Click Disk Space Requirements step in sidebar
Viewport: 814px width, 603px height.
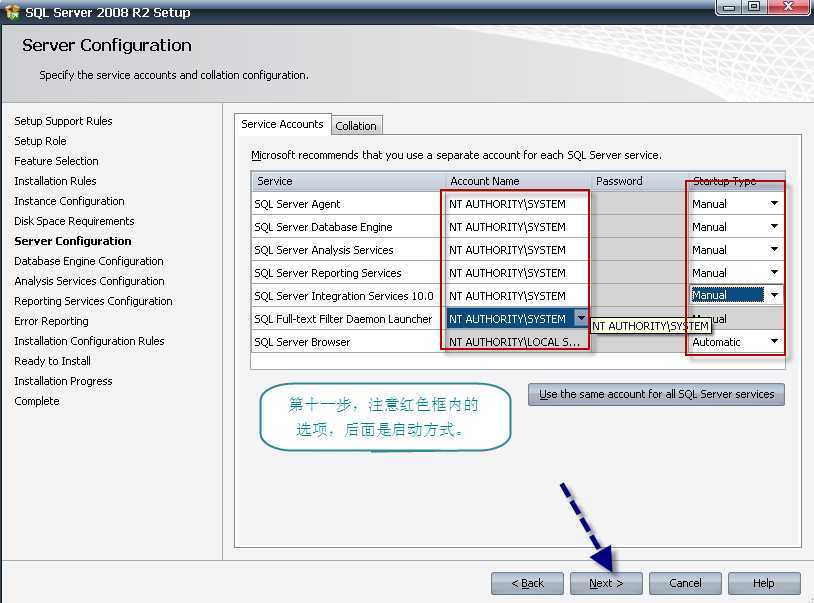pyautogui.click(x=74, y=221)
